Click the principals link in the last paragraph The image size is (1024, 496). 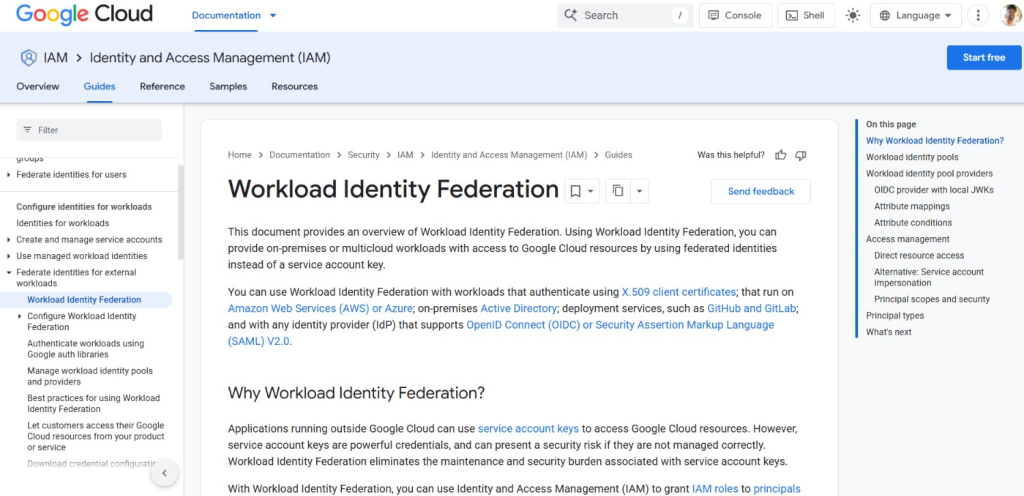click(x=776, y=488)
